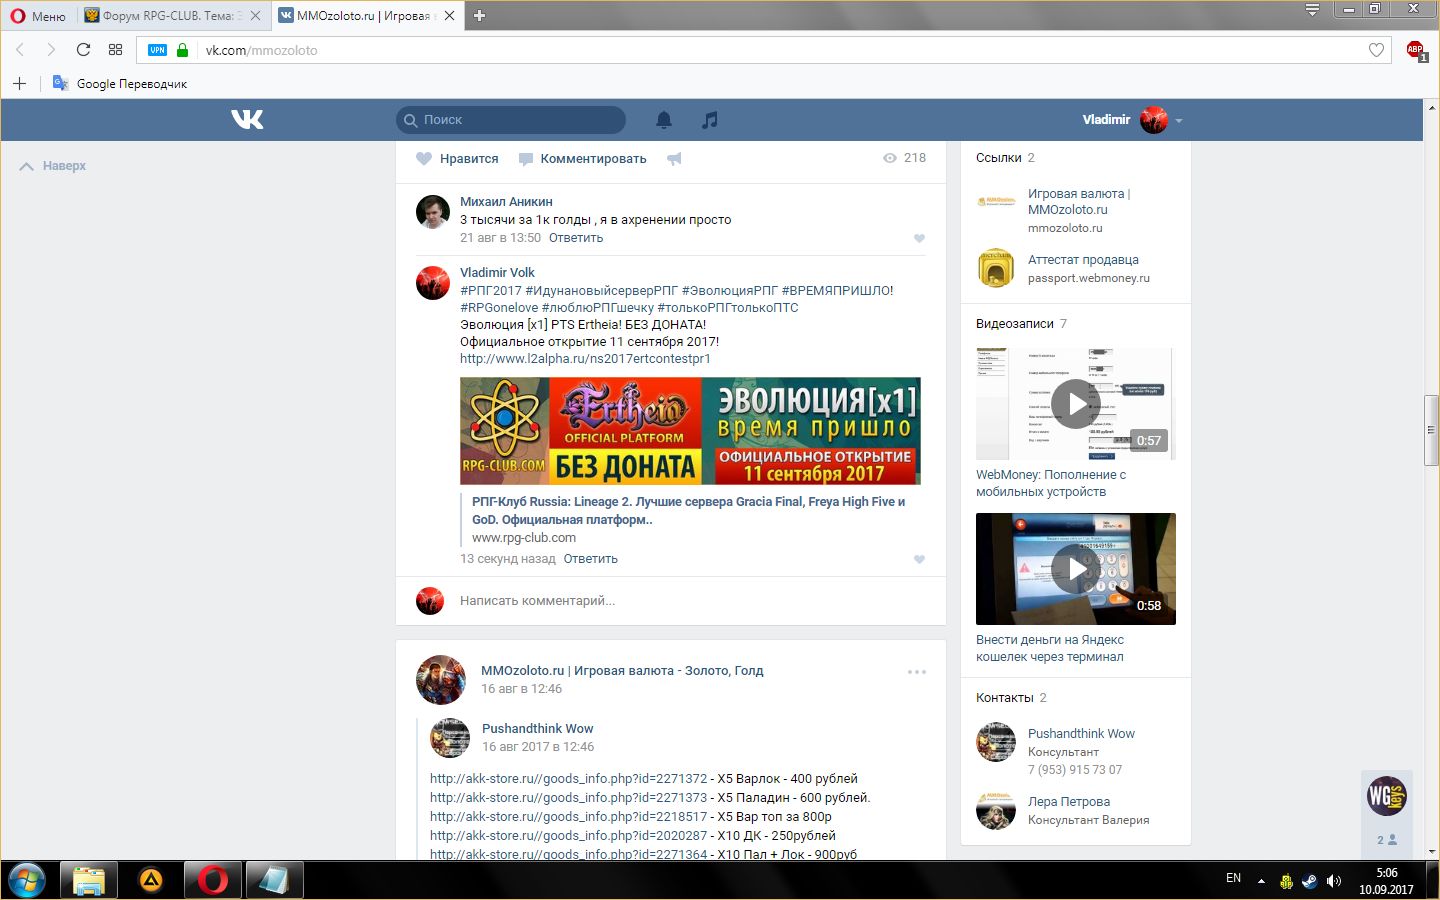This screenshot has height=900, width=1440.
Task: Like the post with Нравится
Action: 457,158
